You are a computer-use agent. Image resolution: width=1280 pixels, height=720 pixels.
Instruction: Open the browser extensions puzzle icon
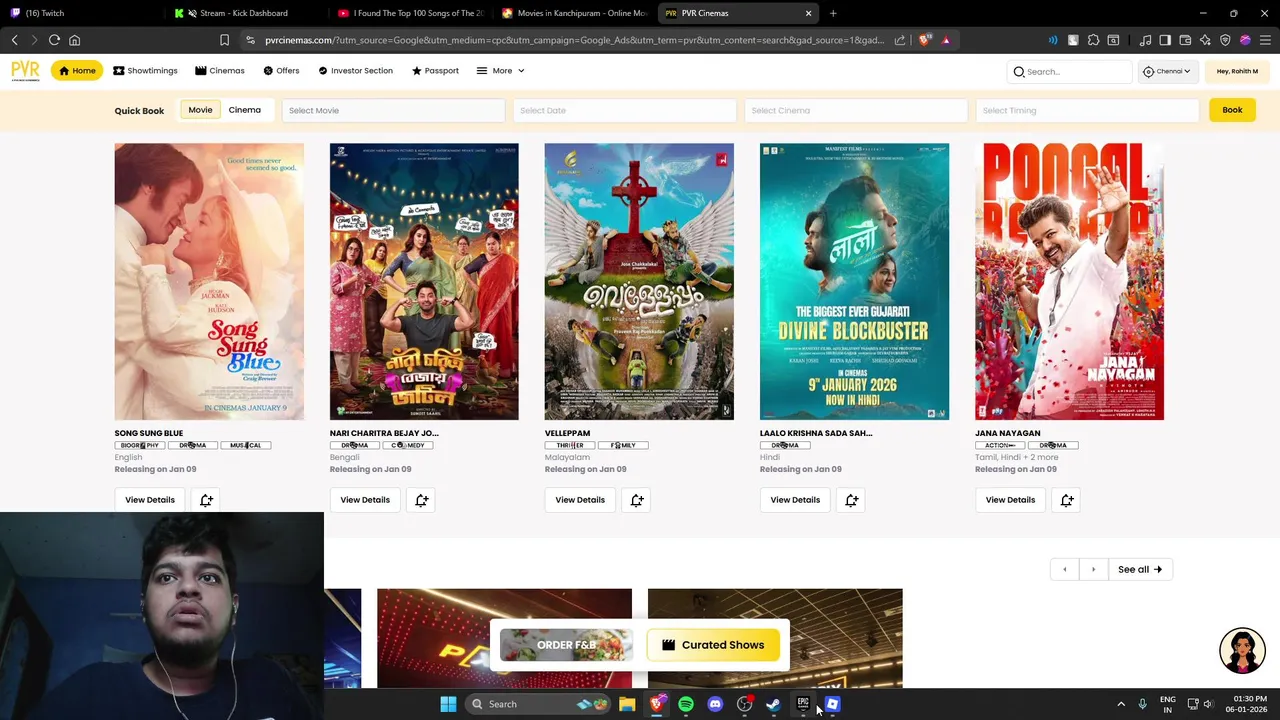coord(1093,40)
